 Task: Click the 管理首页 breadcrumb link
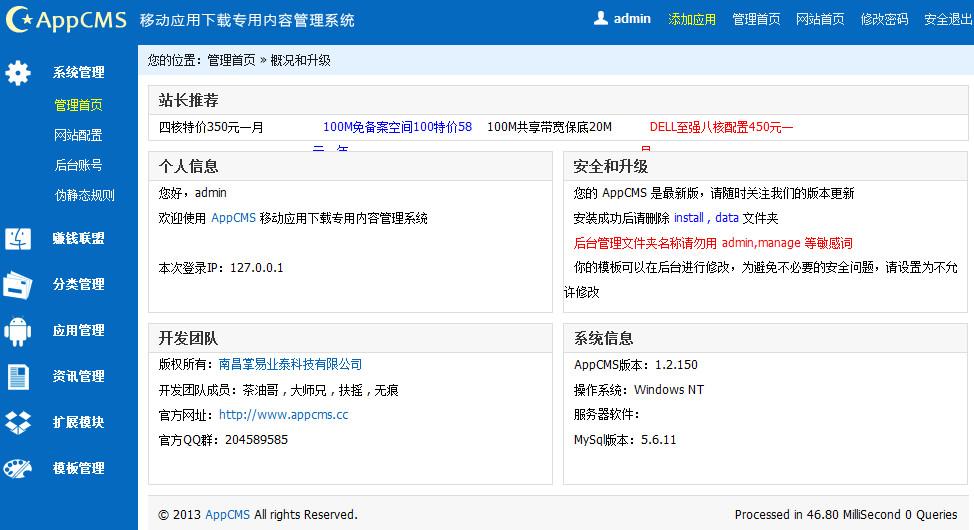pyautogui.click(x=231, y=60)
